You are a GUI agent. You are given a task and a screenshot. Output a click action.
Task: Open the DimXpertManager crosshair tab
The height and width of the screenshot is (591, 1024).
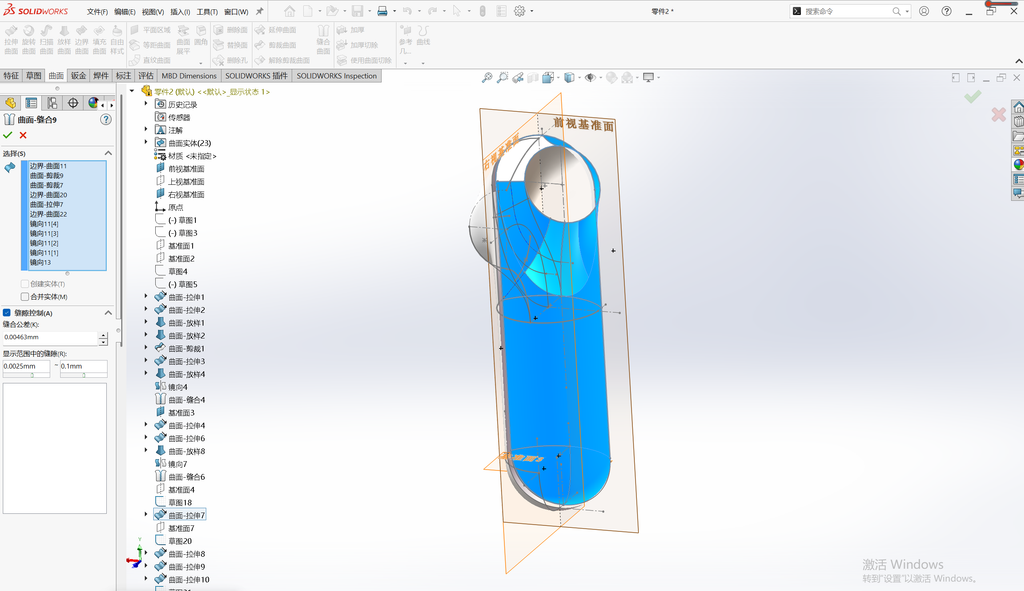pos(72,103)
